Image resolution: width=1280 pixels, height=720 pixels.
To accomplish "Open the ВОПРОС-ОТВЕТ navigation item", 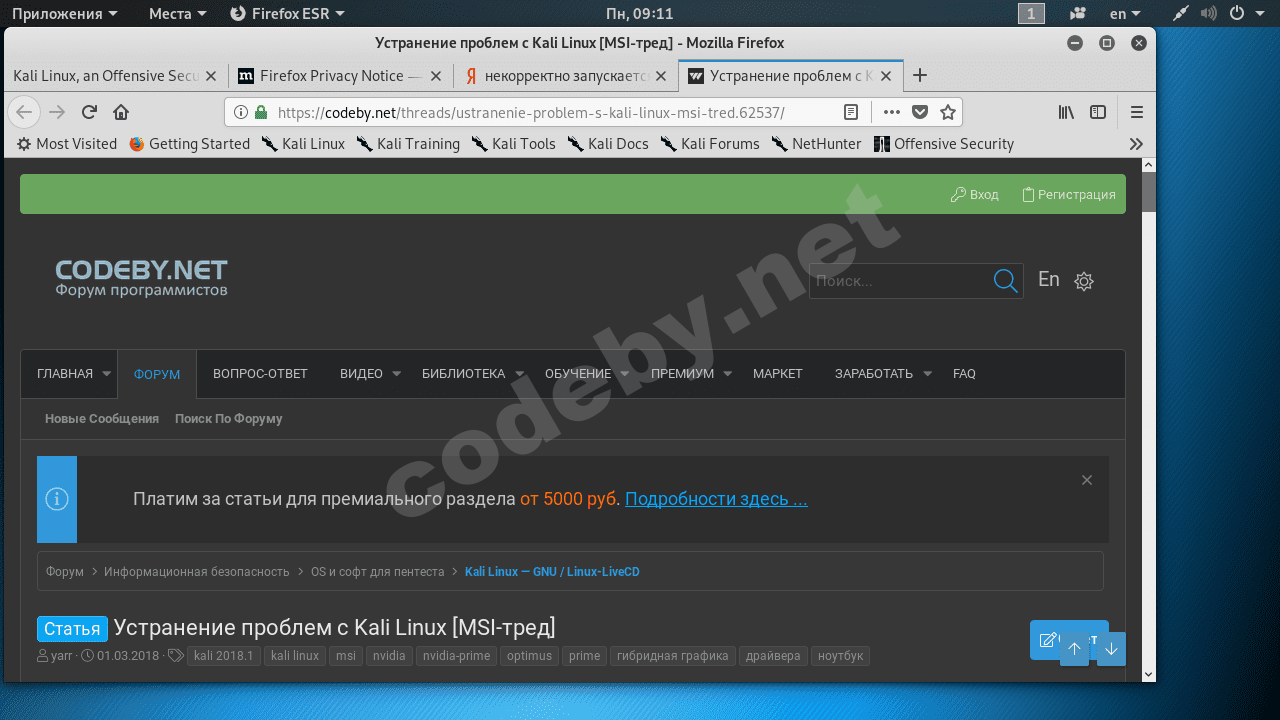I will [x=260, y=374].
